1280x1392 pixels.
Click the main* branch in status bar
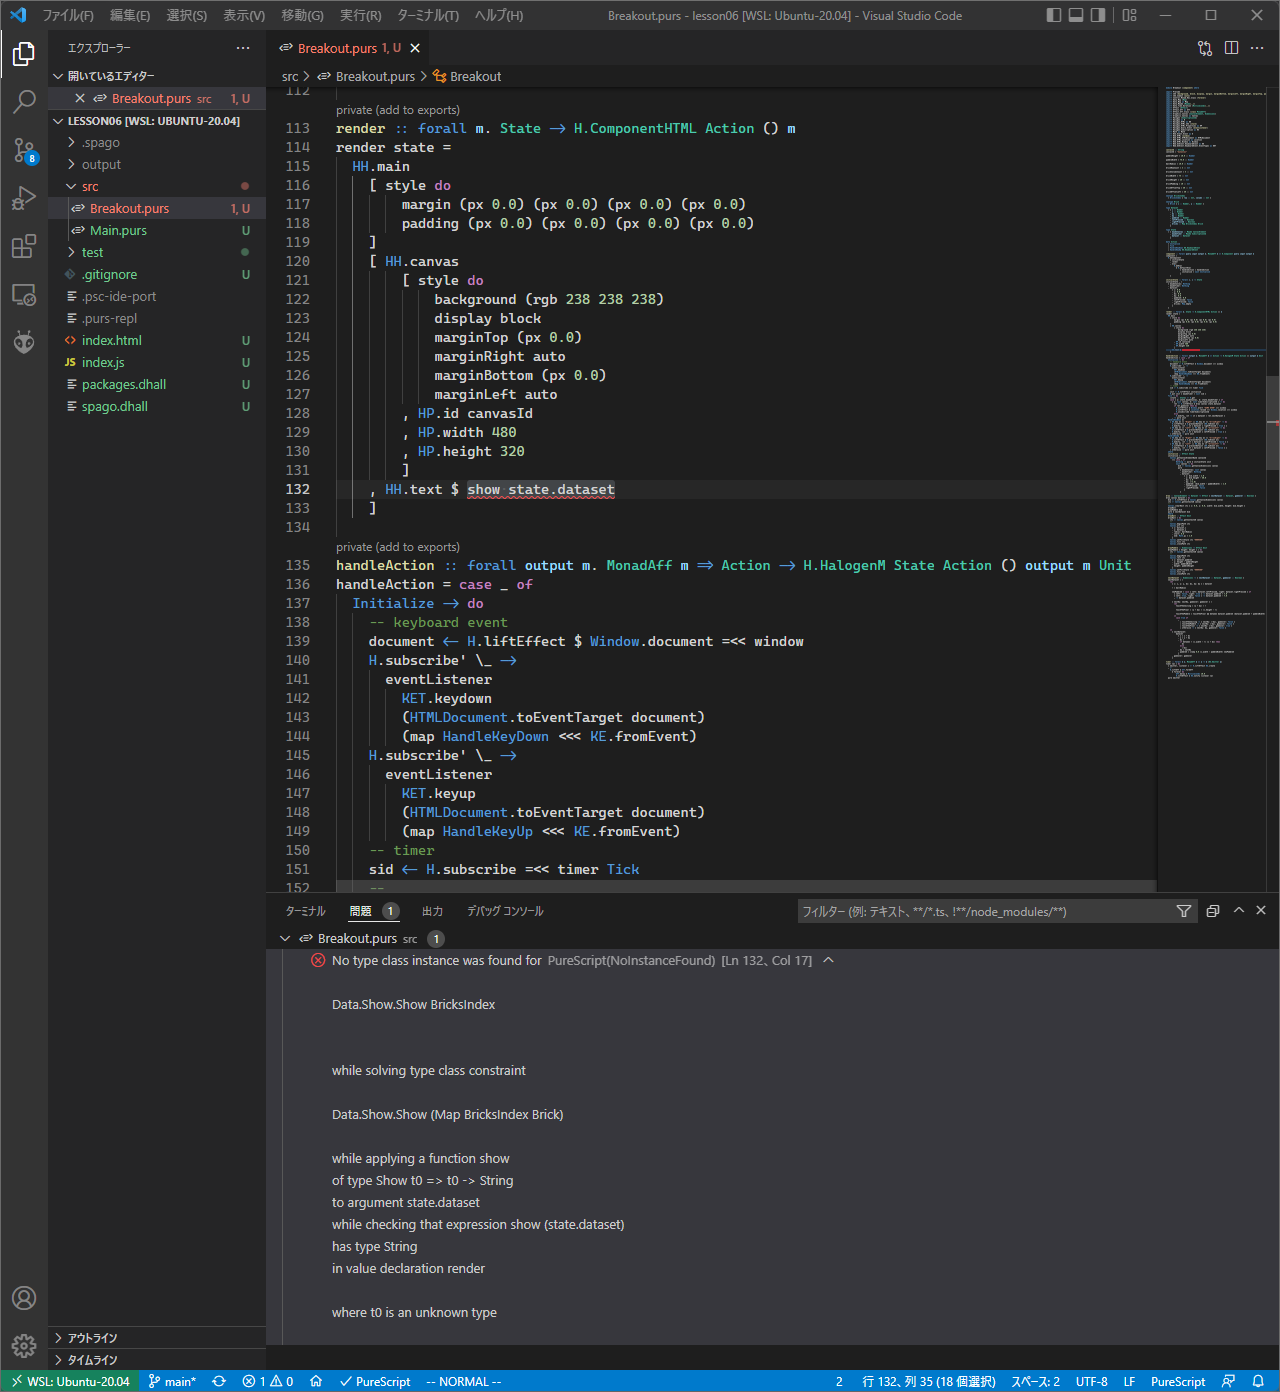pos(172,1381)
